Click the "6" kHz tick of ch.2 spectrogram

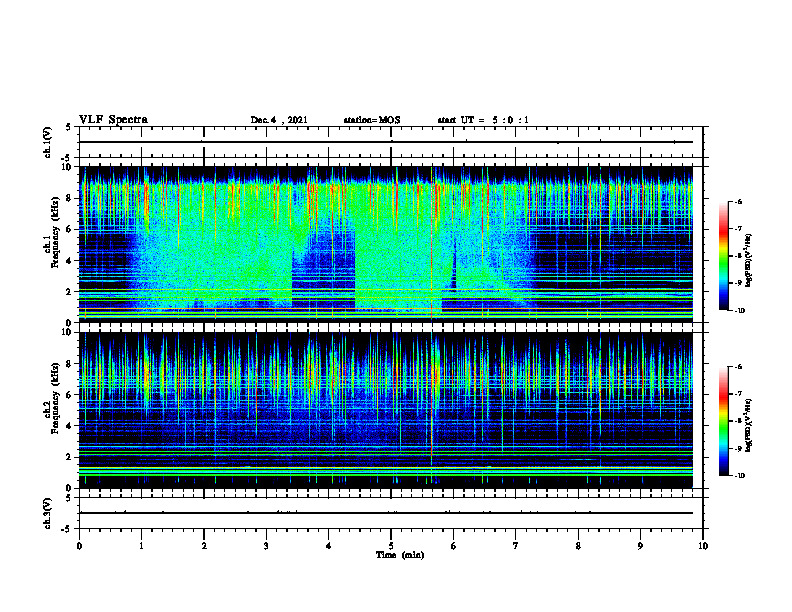coord(70,395)
